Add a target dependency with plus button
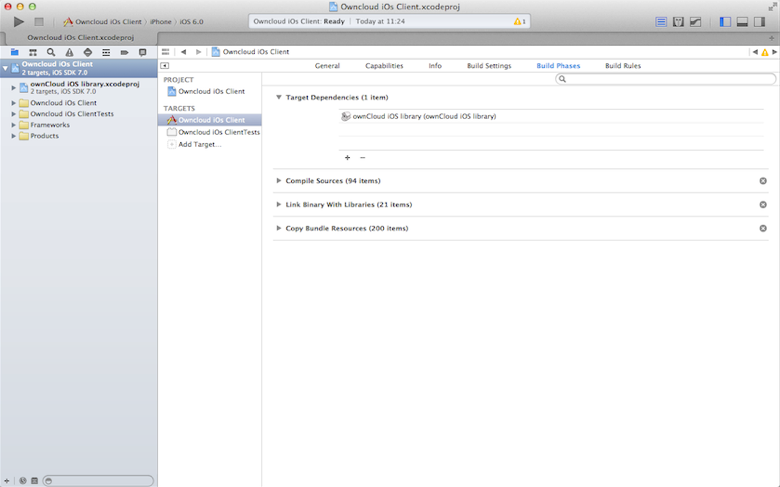 click(347, 158)
